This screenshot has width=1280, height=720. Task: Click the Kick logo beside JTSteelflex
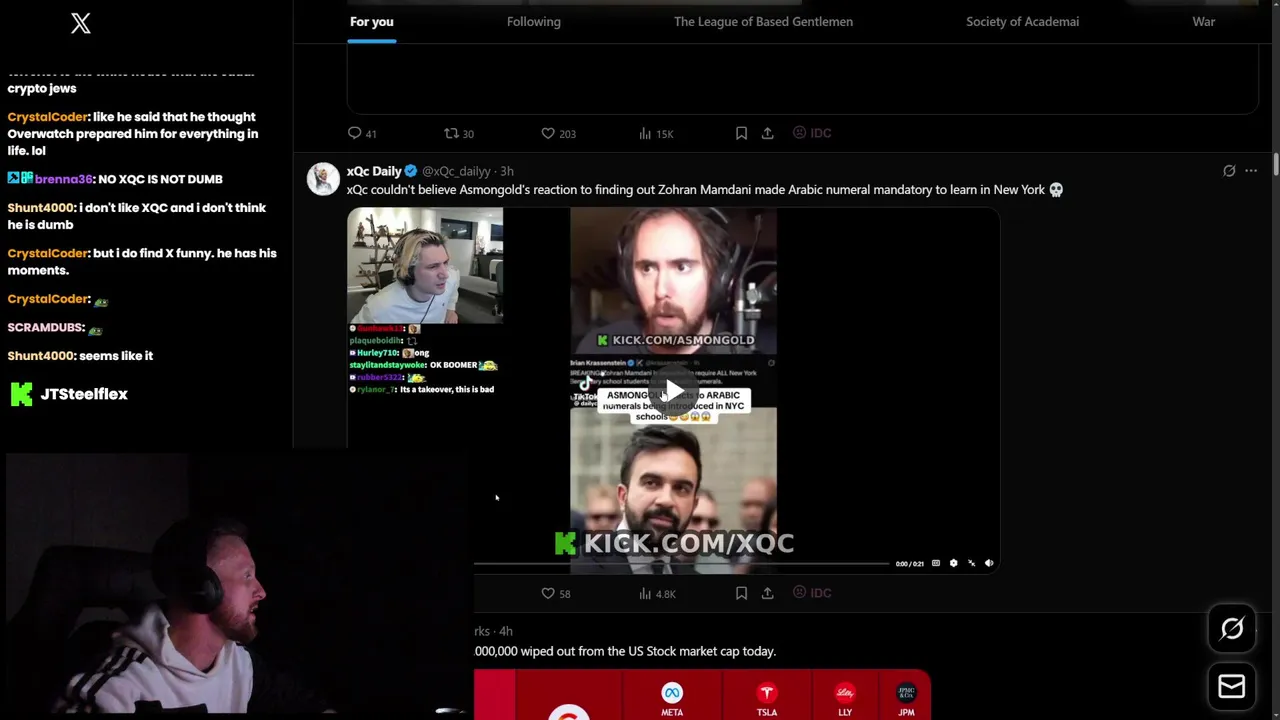(21, 394)
